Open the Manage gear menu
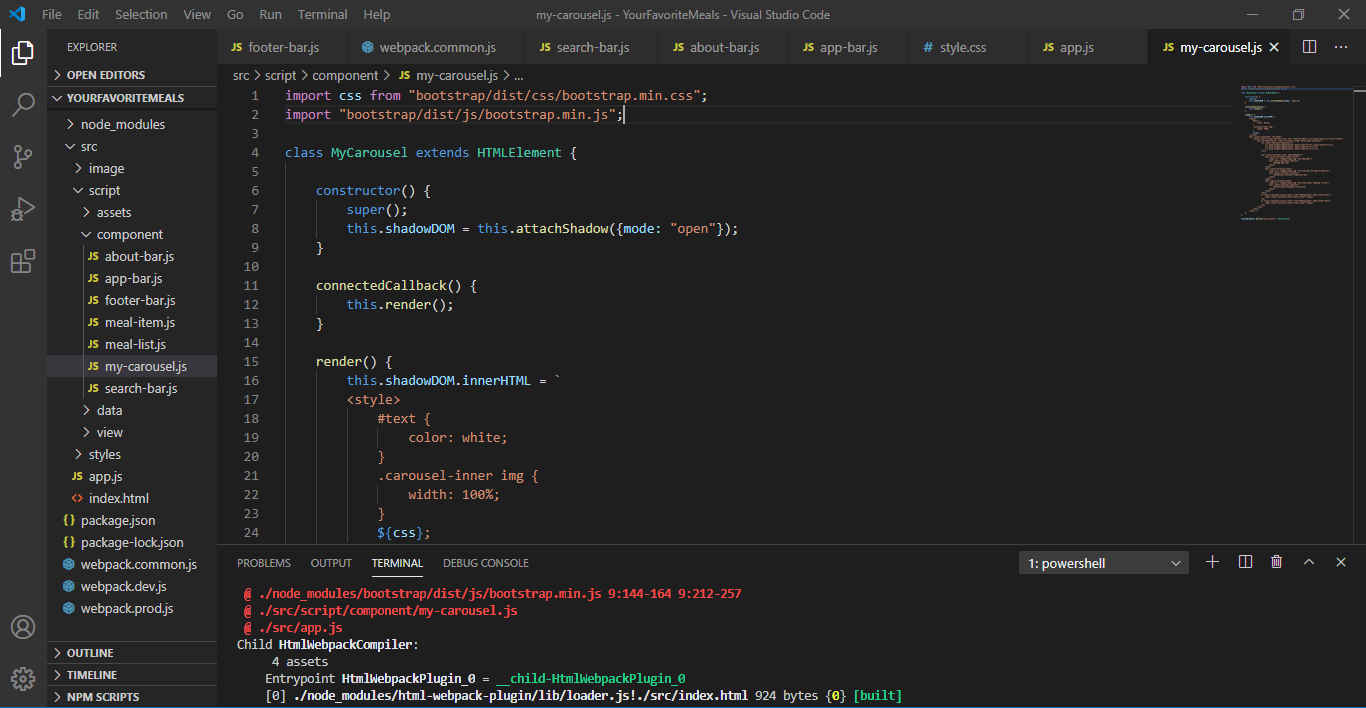This screenshot has height=708, width=1366. [23, 679]
